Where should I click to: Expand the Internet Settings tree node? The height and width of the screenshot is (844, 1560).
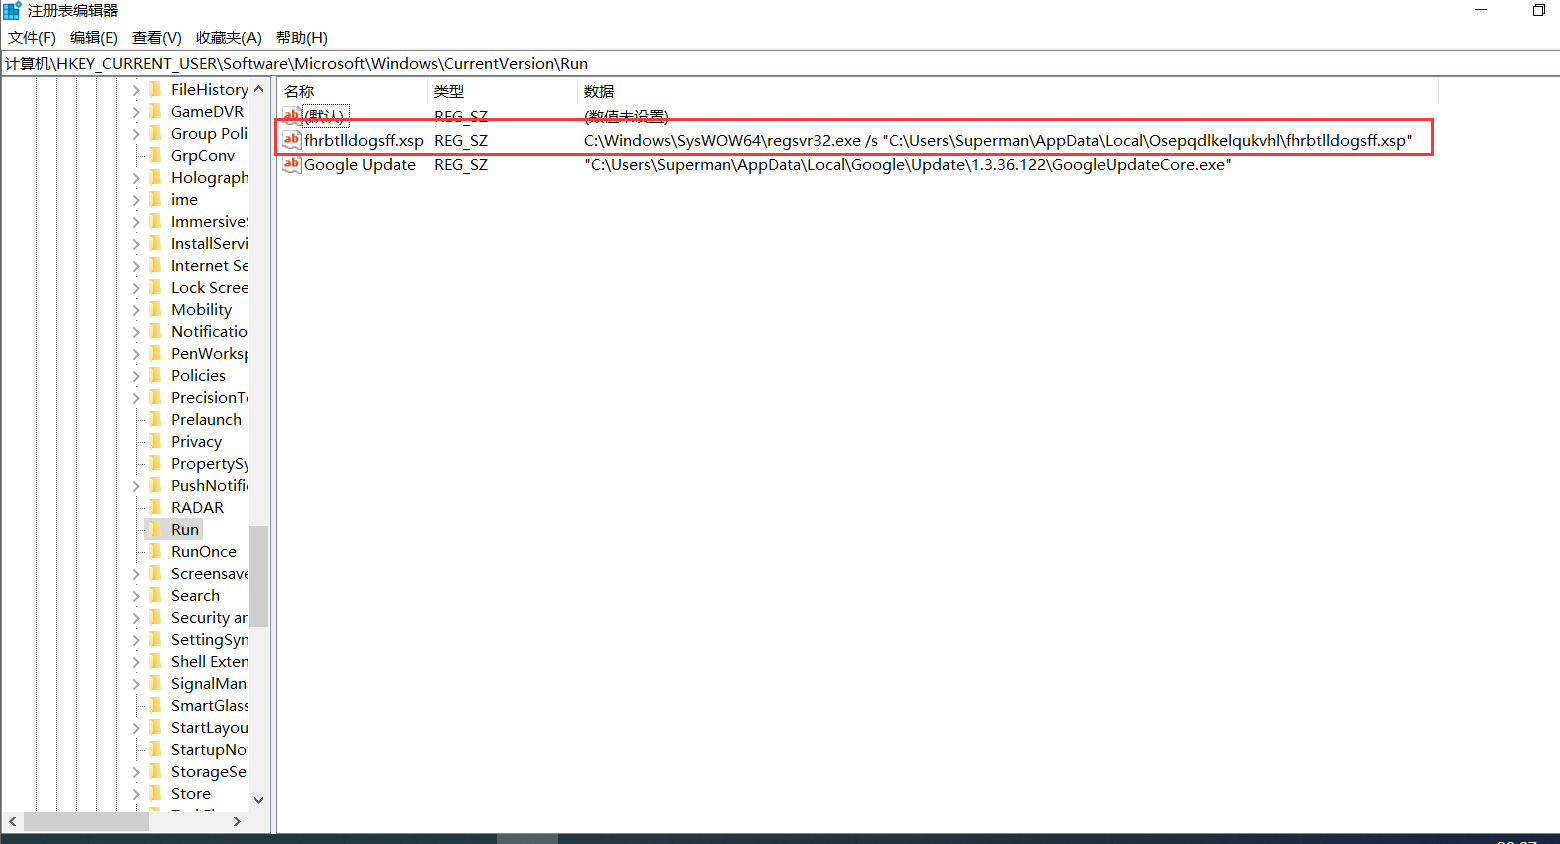(136, 266)
